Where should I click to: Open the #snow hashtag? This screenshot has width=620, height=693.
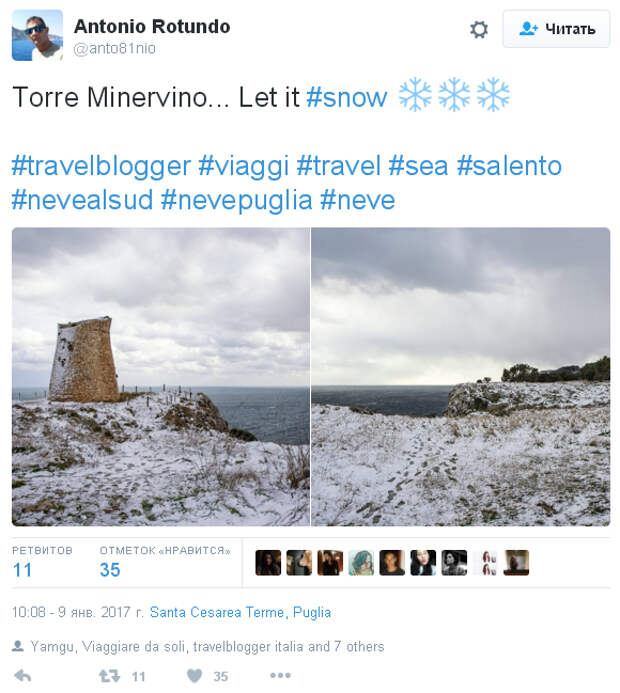[347, 97]
